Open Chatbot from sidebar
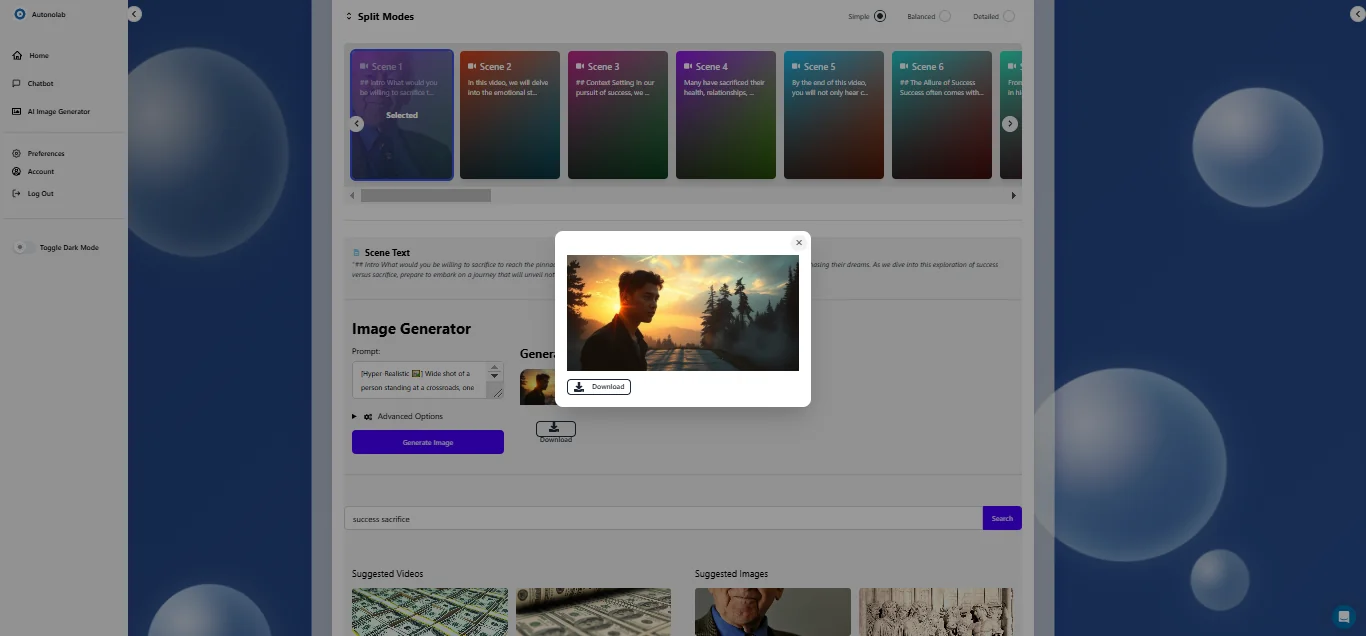Image resolution: width=1366 pixels, height=636 pixels. [x=40, y=84]
